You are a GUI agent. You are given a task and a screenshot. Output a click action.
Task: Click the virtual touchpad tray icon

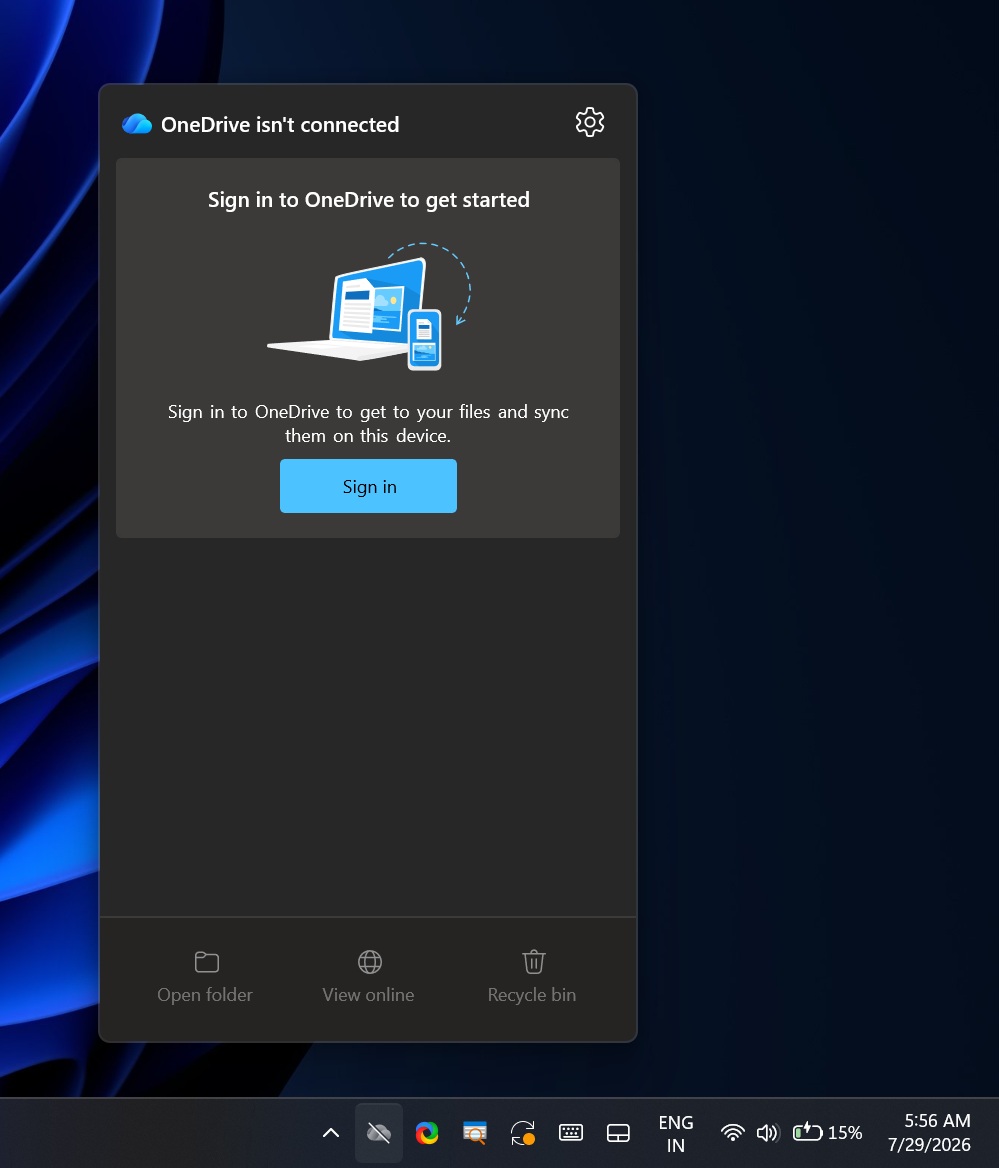[x=618, y=1133]
